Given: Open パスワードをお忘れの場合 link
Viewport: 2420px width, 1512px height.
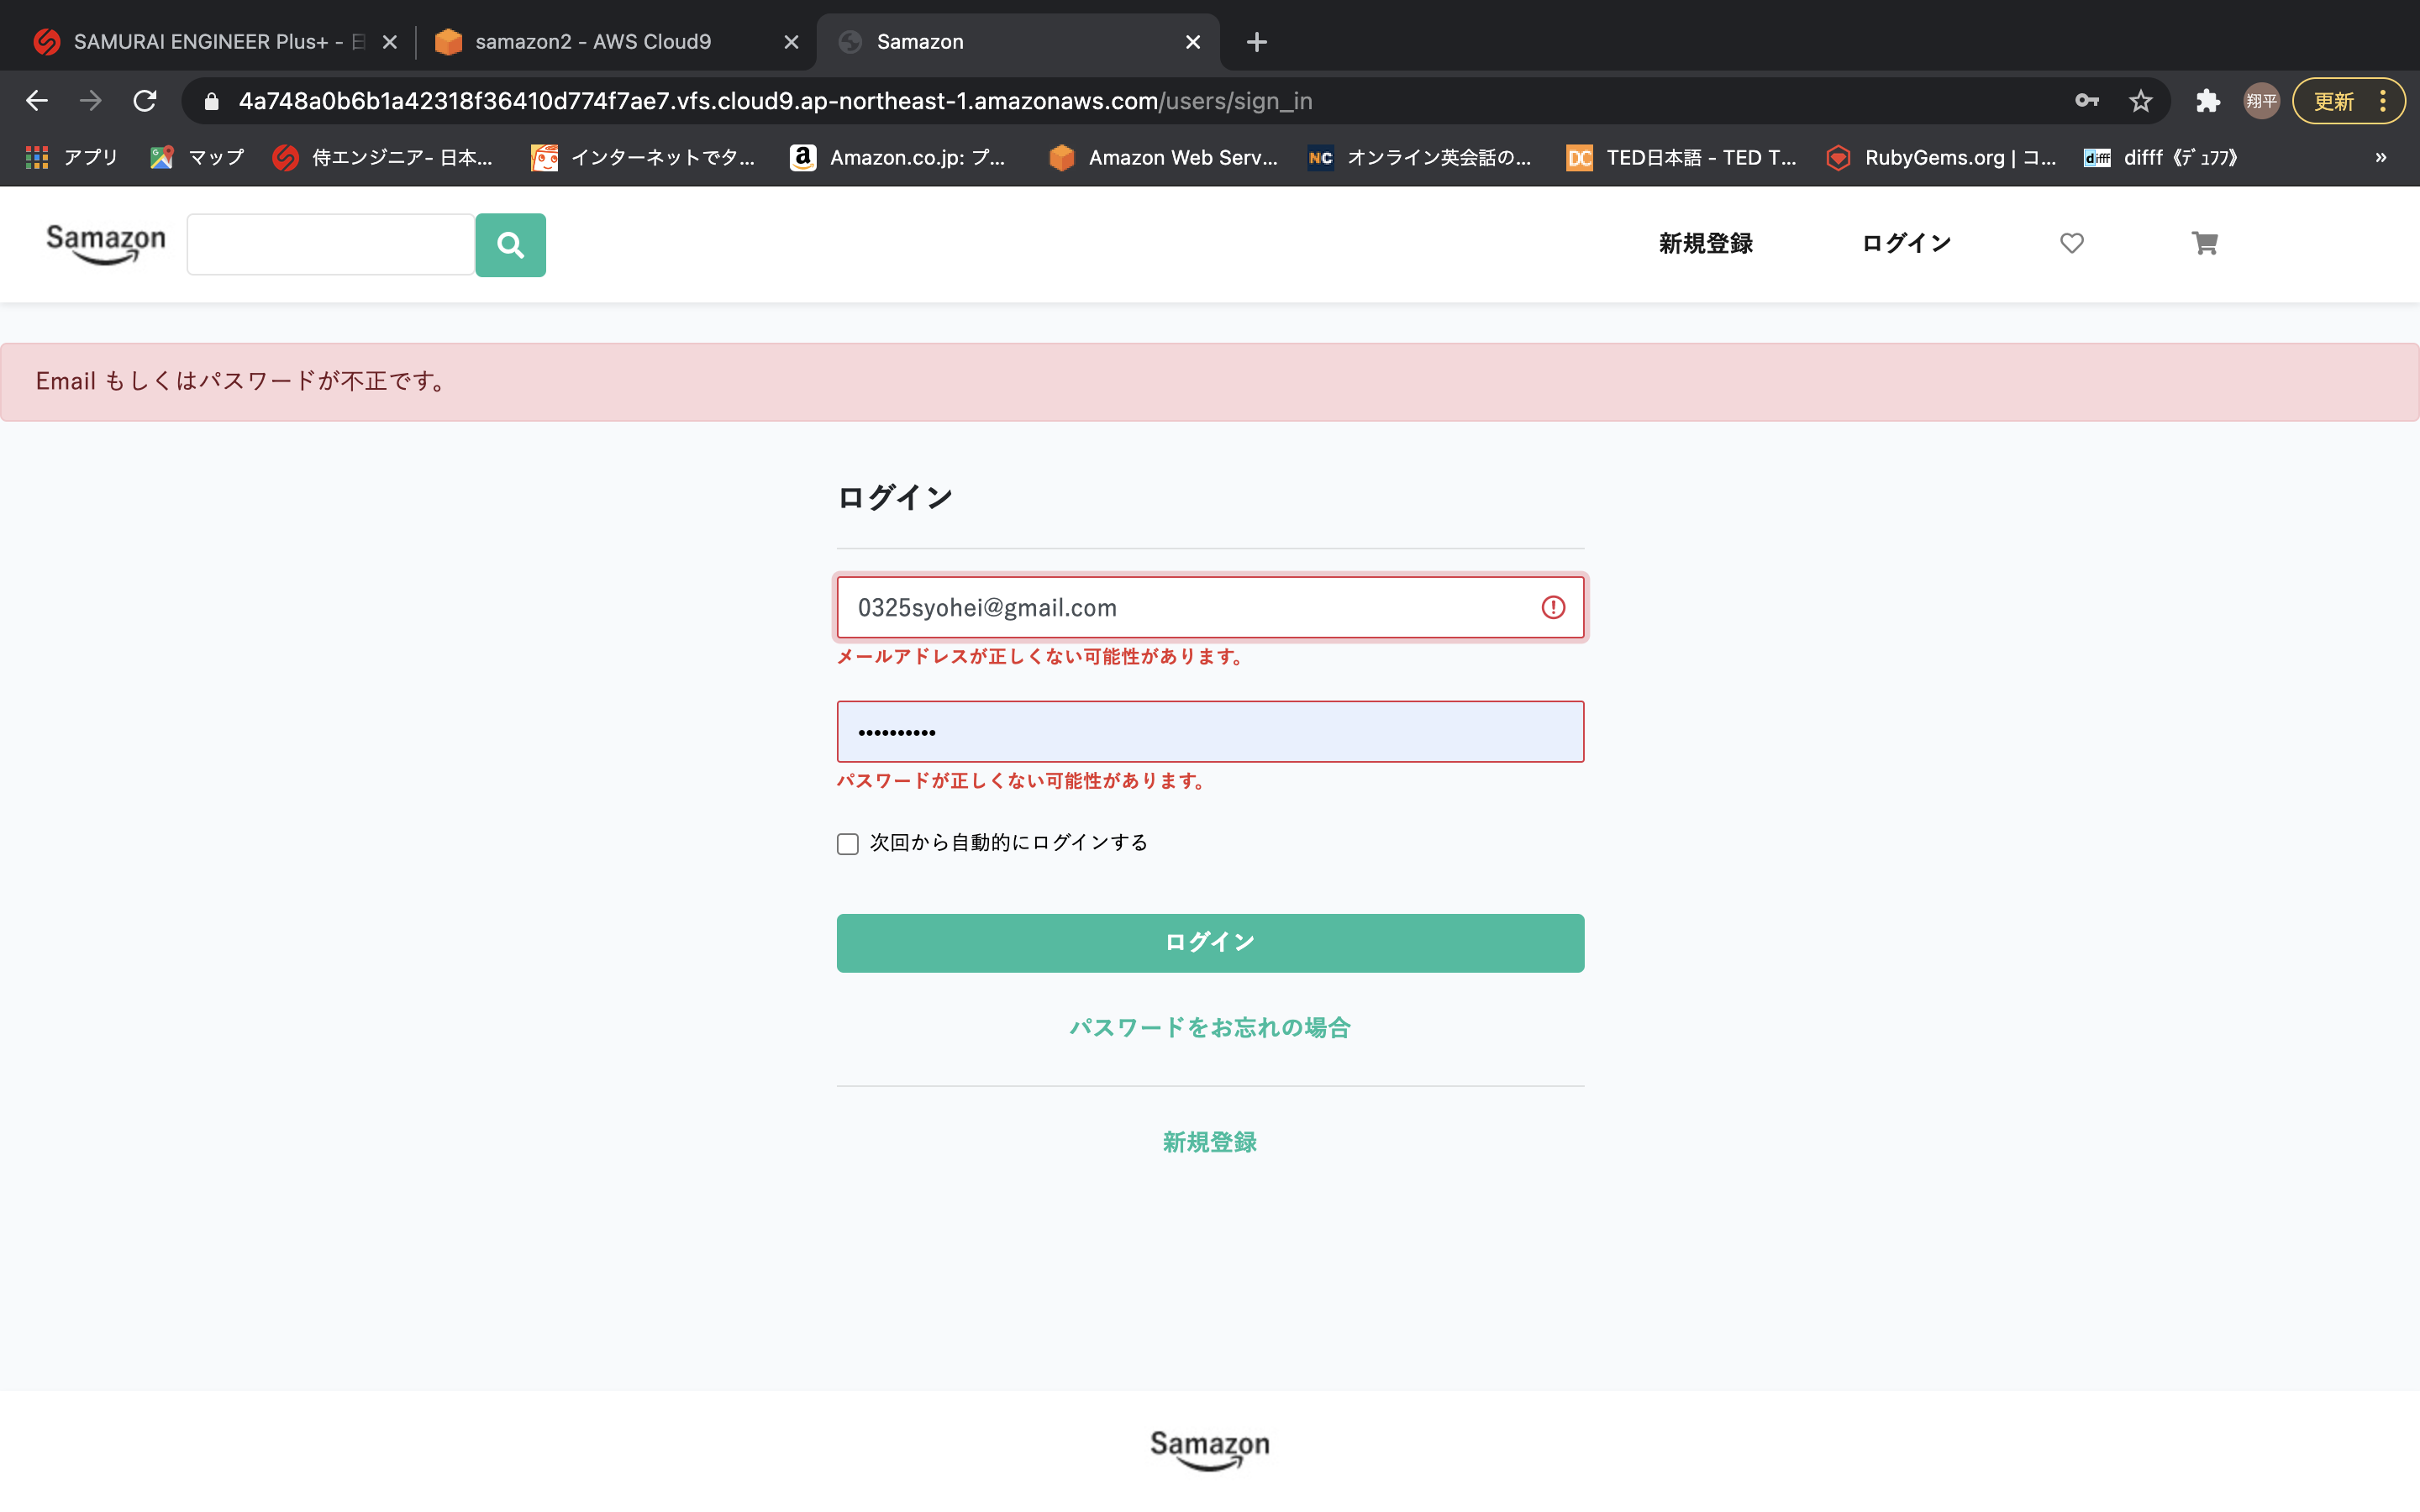Looking at the screenshot, I should tap(1209, 1026).
